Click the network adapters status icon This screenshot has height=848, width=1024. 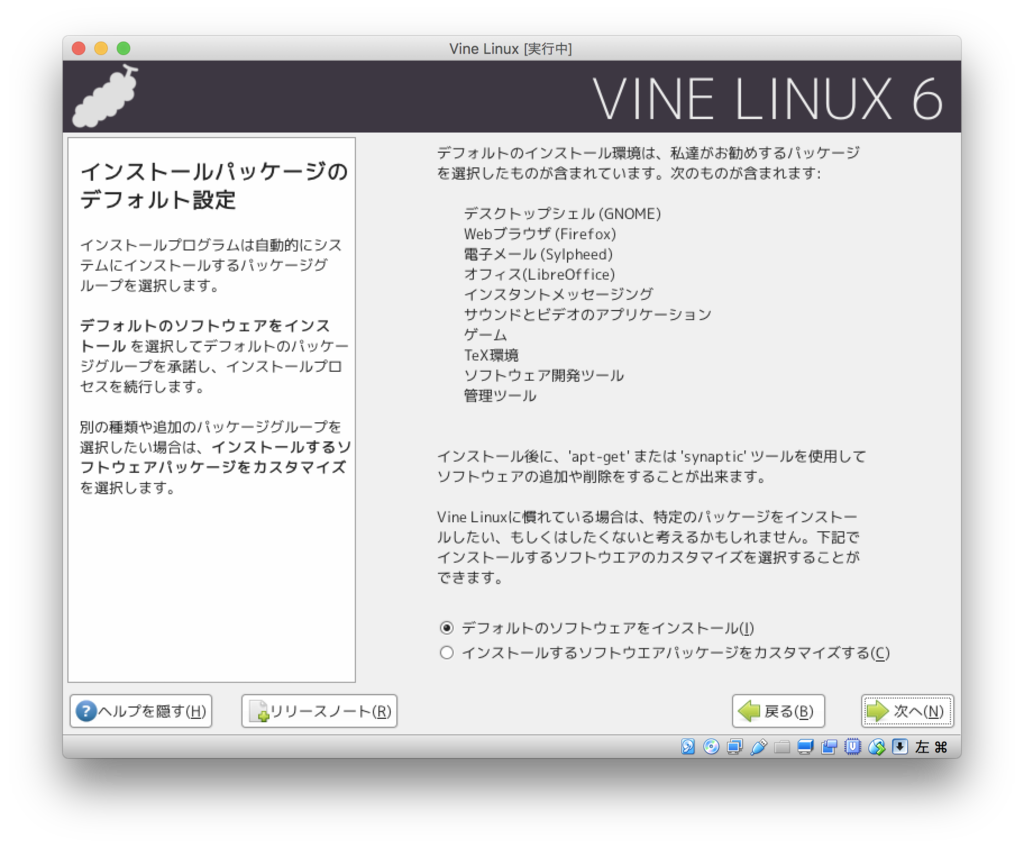click(x=735, y=747)
